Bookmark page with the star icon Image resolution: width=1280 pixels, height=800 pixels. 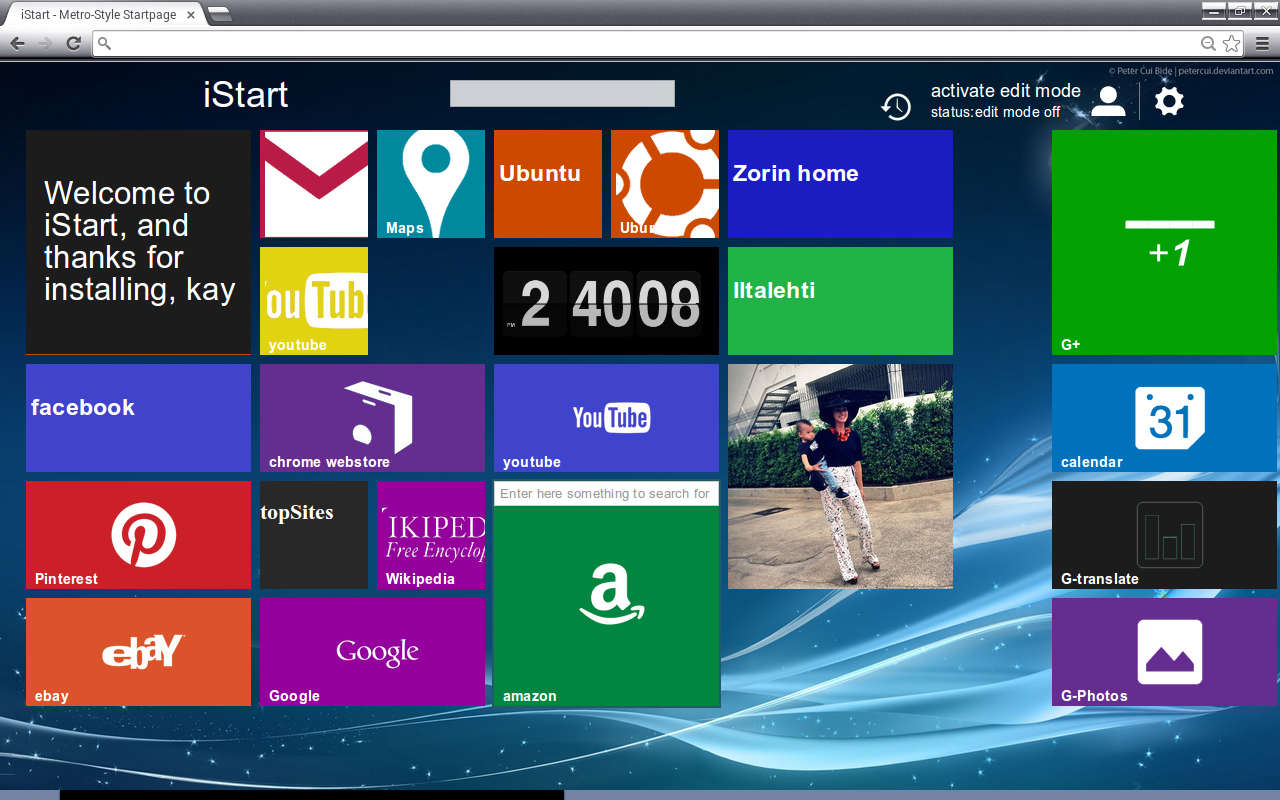tap(1232, 43)
